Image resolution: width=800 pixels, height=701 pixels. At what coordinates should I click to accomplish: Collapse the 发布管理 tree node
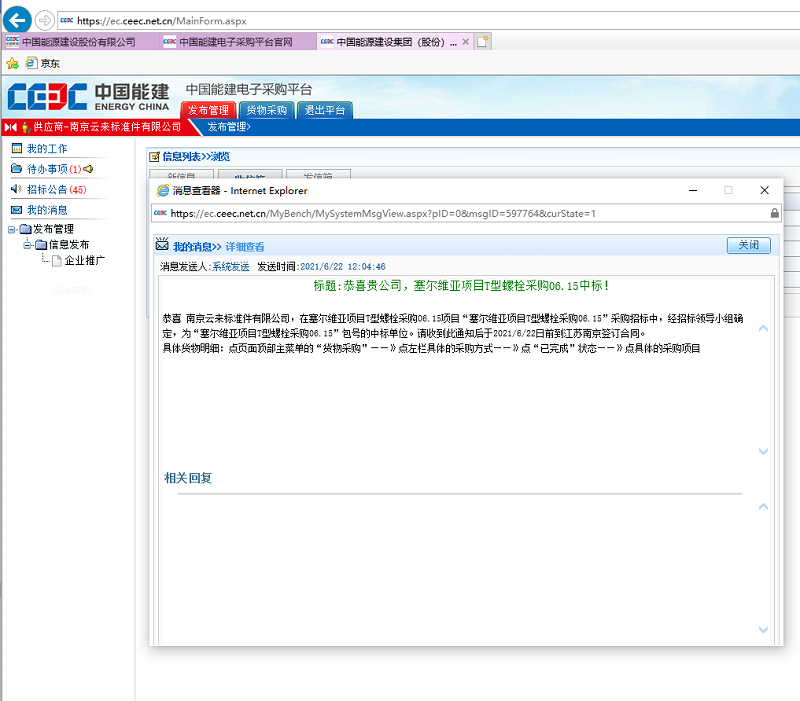click(11, 229)
